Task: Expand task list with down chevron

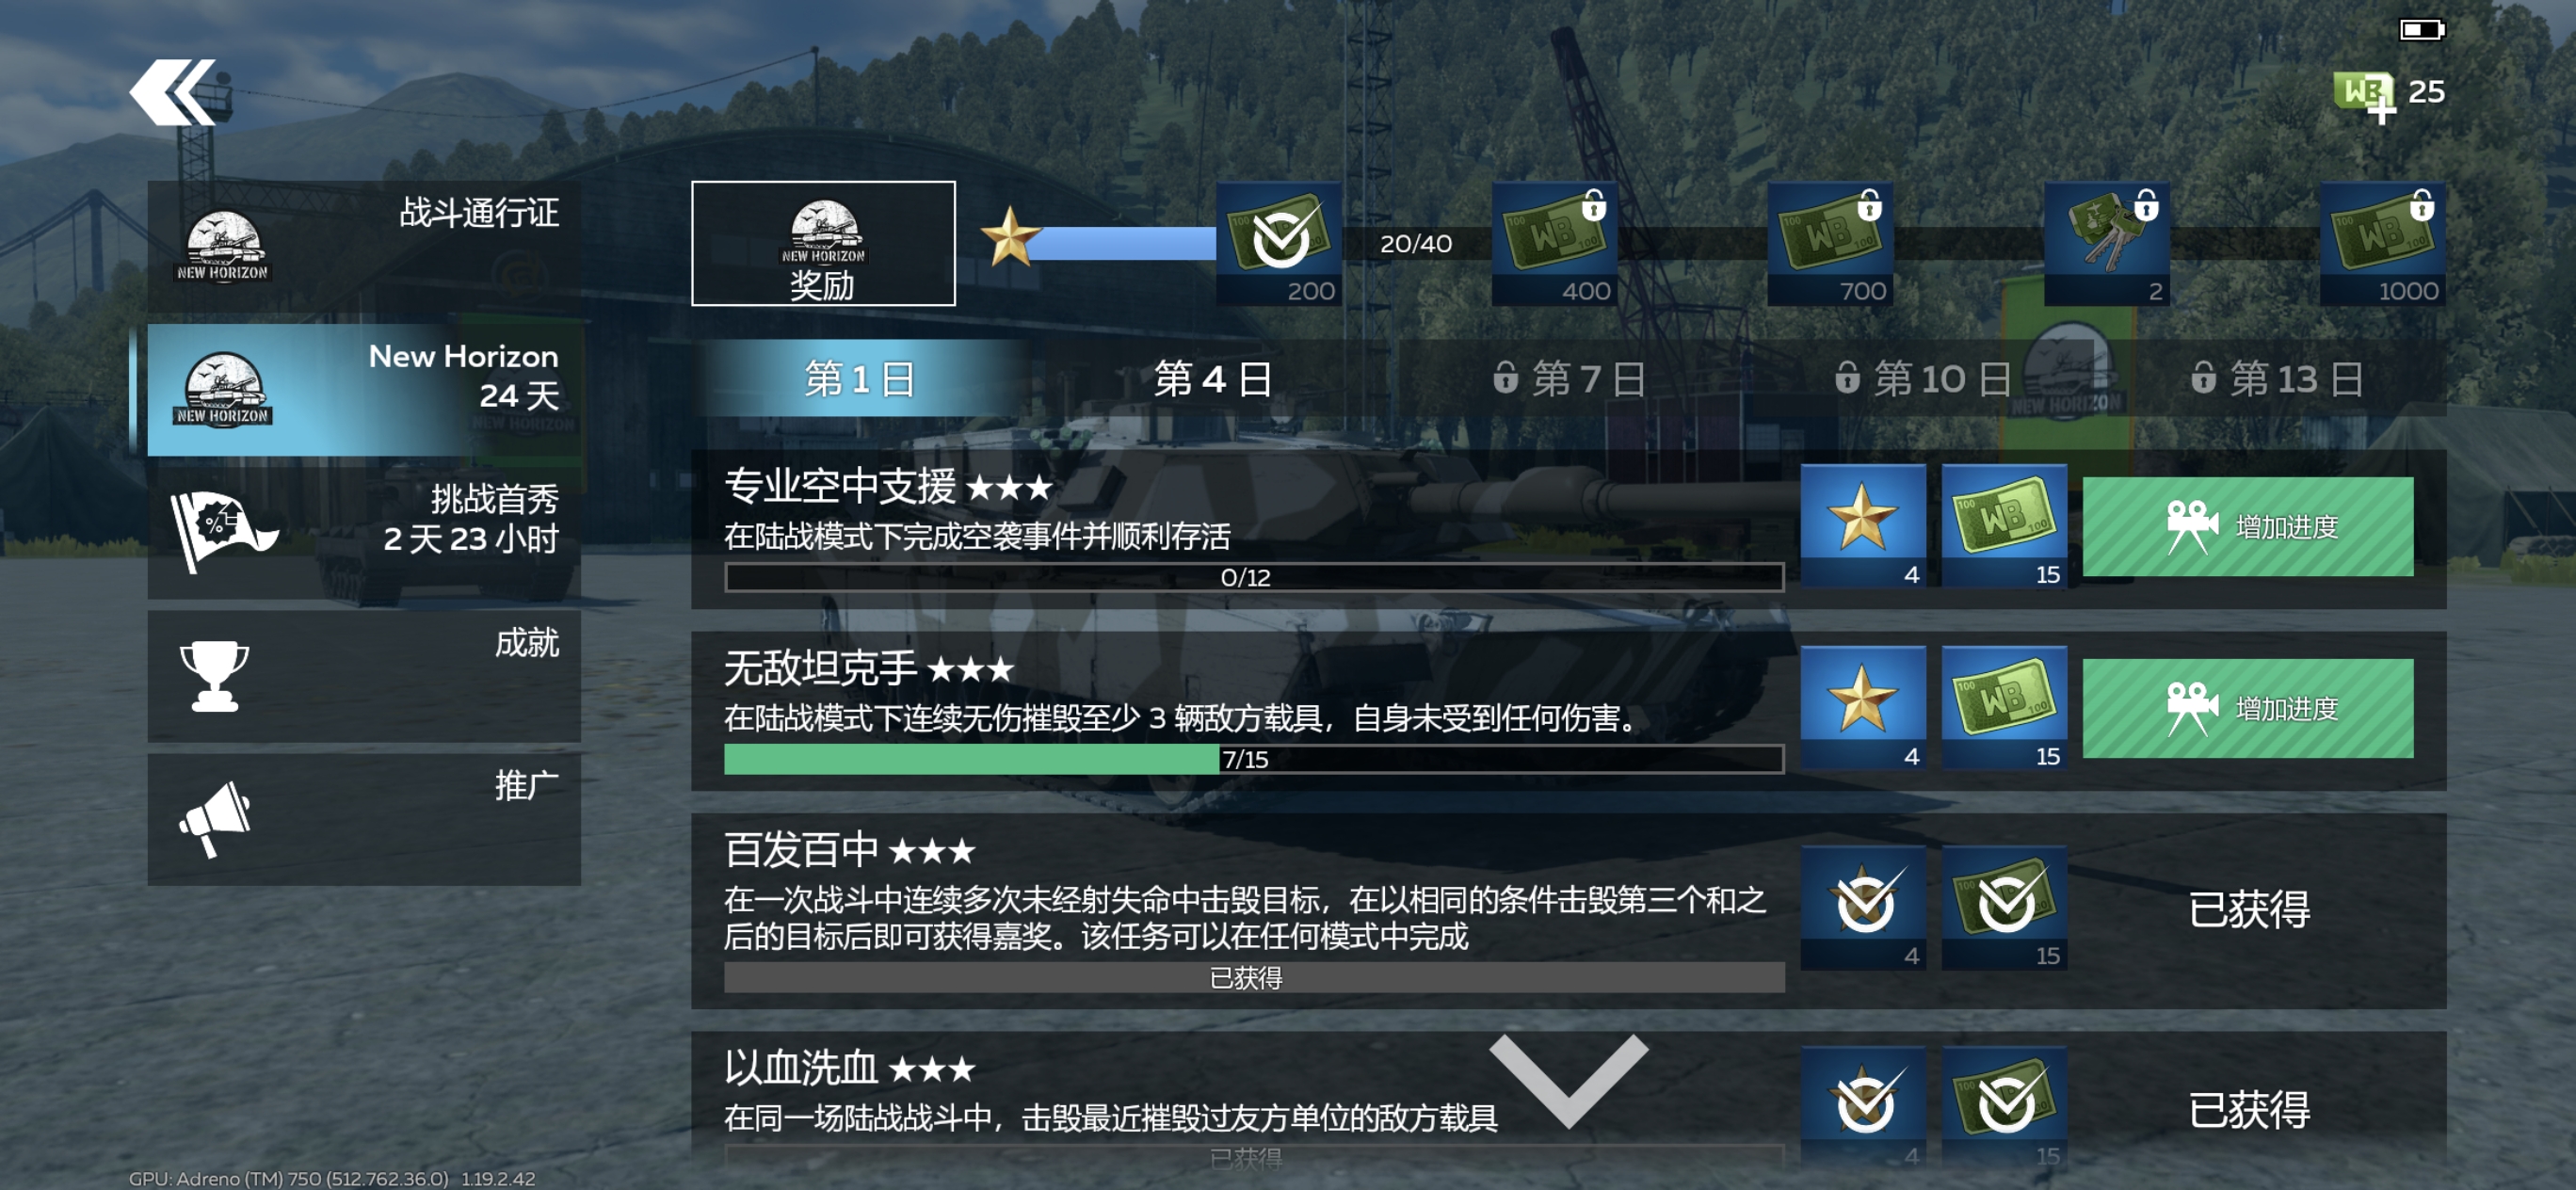Action: tap(1568, 1078)
